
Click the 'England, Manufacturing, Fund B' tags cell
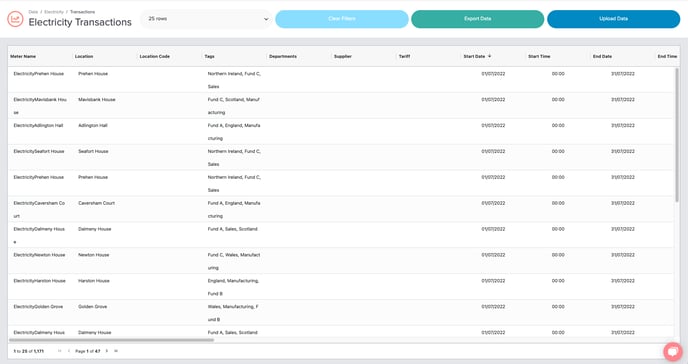click(233, 287)
